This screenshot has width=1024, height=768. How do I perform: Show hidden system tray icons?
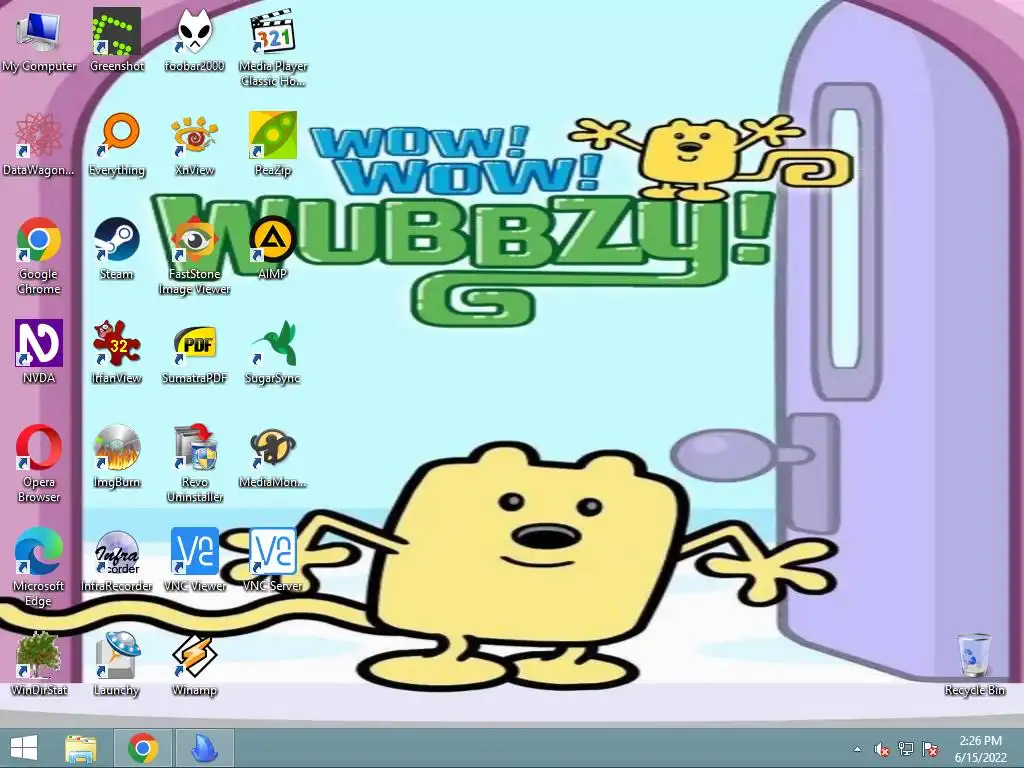857,749
